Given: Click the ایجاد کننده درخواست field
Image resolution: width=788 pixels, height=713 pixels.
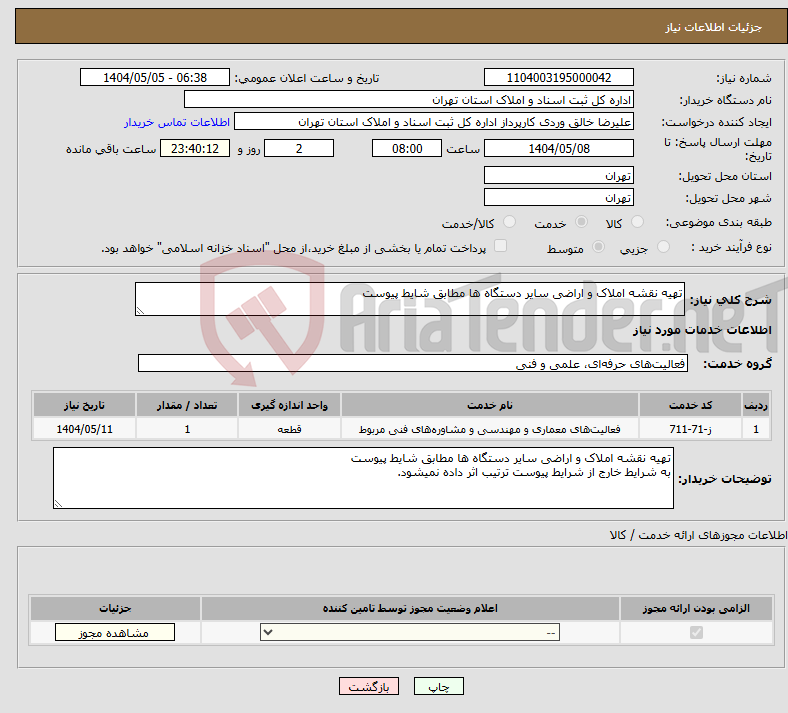Looking at the screenshot, I should point(434,122).
